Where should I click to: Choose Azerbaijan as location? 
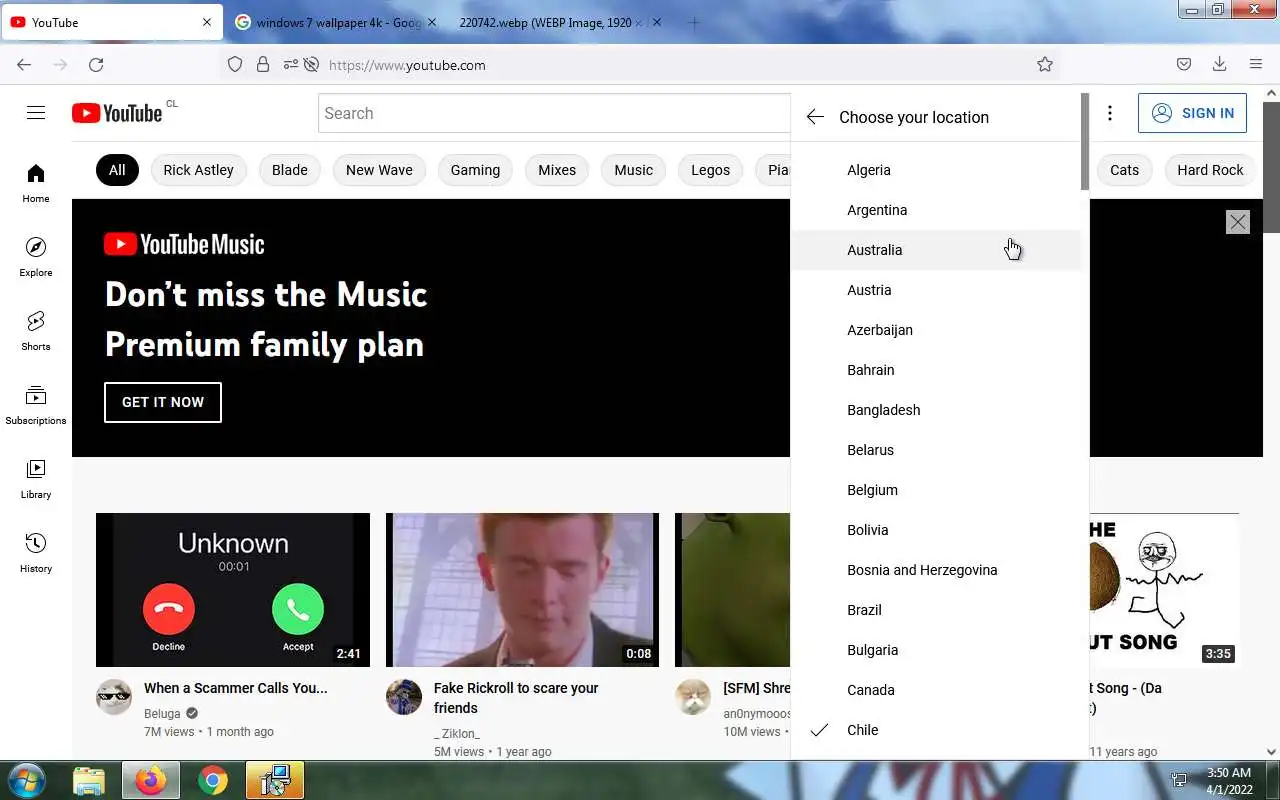pos(936,330)
